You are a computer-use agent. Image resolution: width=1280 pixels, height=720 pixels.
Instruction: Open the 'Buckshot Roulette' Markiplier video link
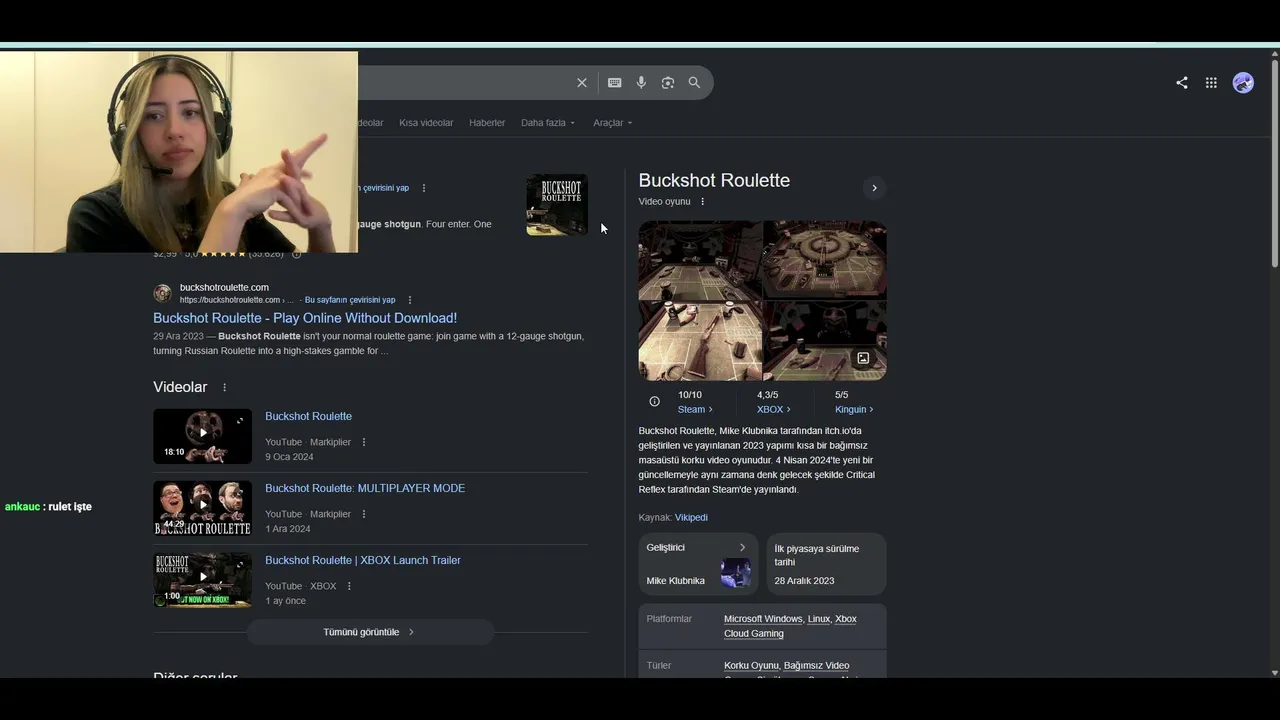click(x=308, y=416)
